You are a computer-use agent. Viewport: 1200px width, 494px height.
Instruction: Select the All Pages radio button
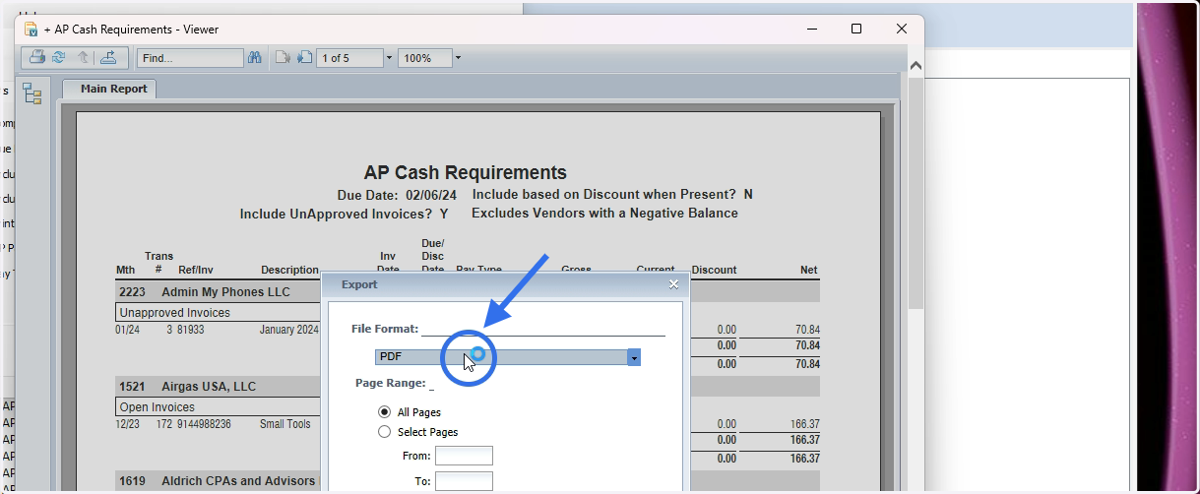[384, 412]
